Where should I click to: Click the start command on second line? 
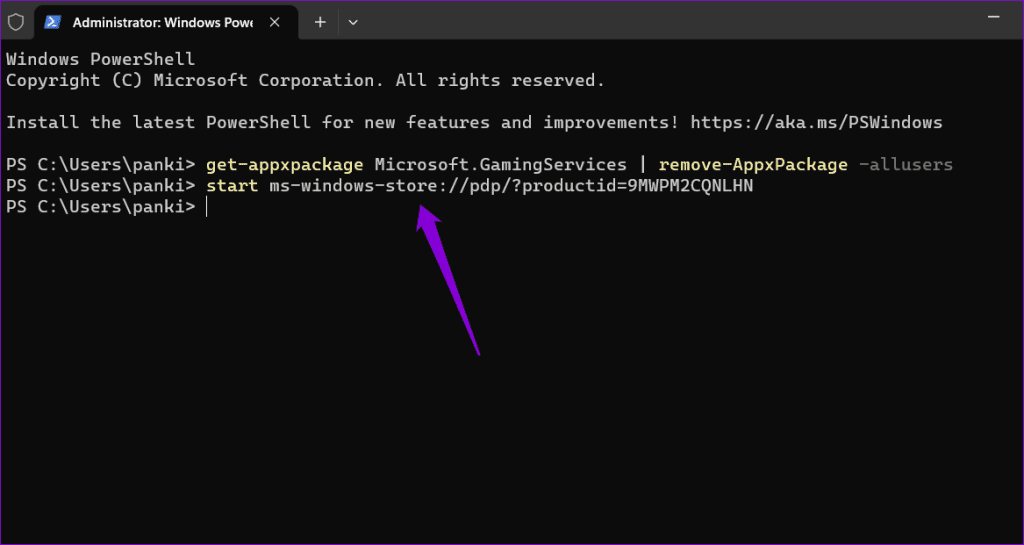[x=232, y=186]
